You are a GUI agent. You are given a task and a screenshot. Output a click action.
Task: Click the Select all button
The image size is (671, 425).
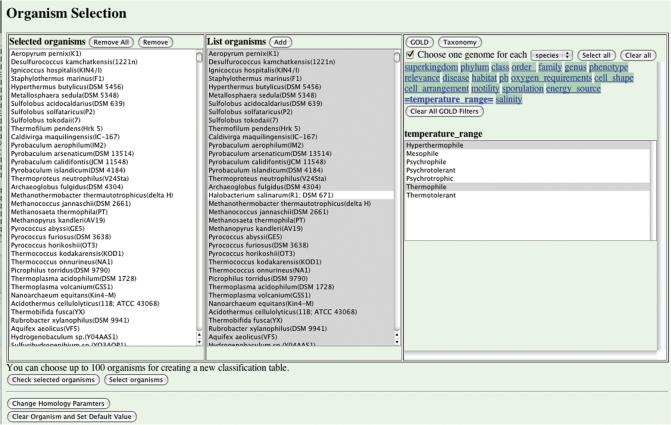[x=596, y=54]
